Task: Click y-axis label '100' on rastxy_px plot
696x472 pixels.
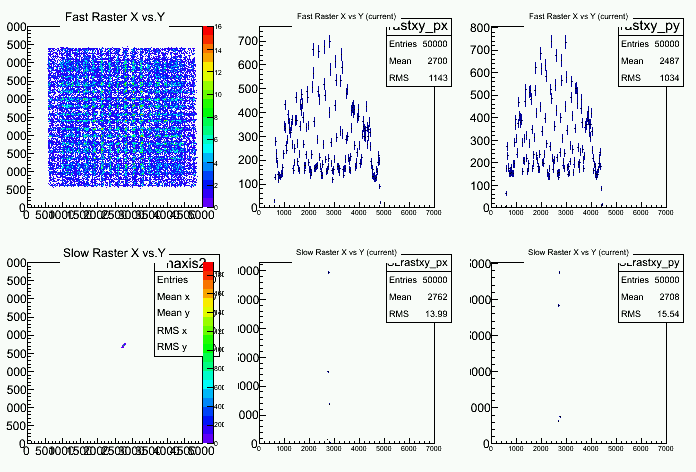Action: coord(248,184)
